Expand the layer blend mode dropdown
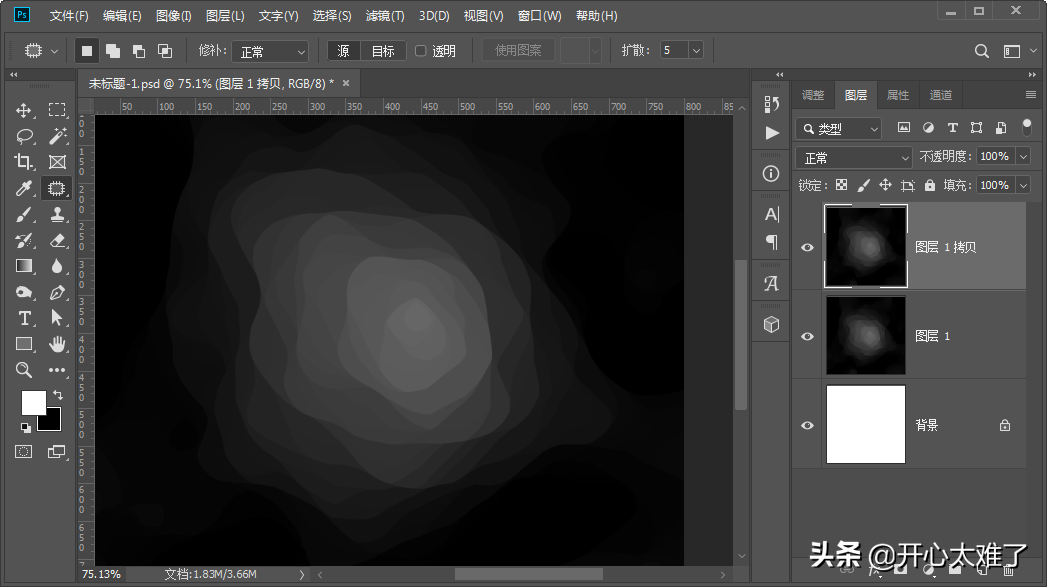Viewport: 1047px width, 587px height. (x=854, y=158)
